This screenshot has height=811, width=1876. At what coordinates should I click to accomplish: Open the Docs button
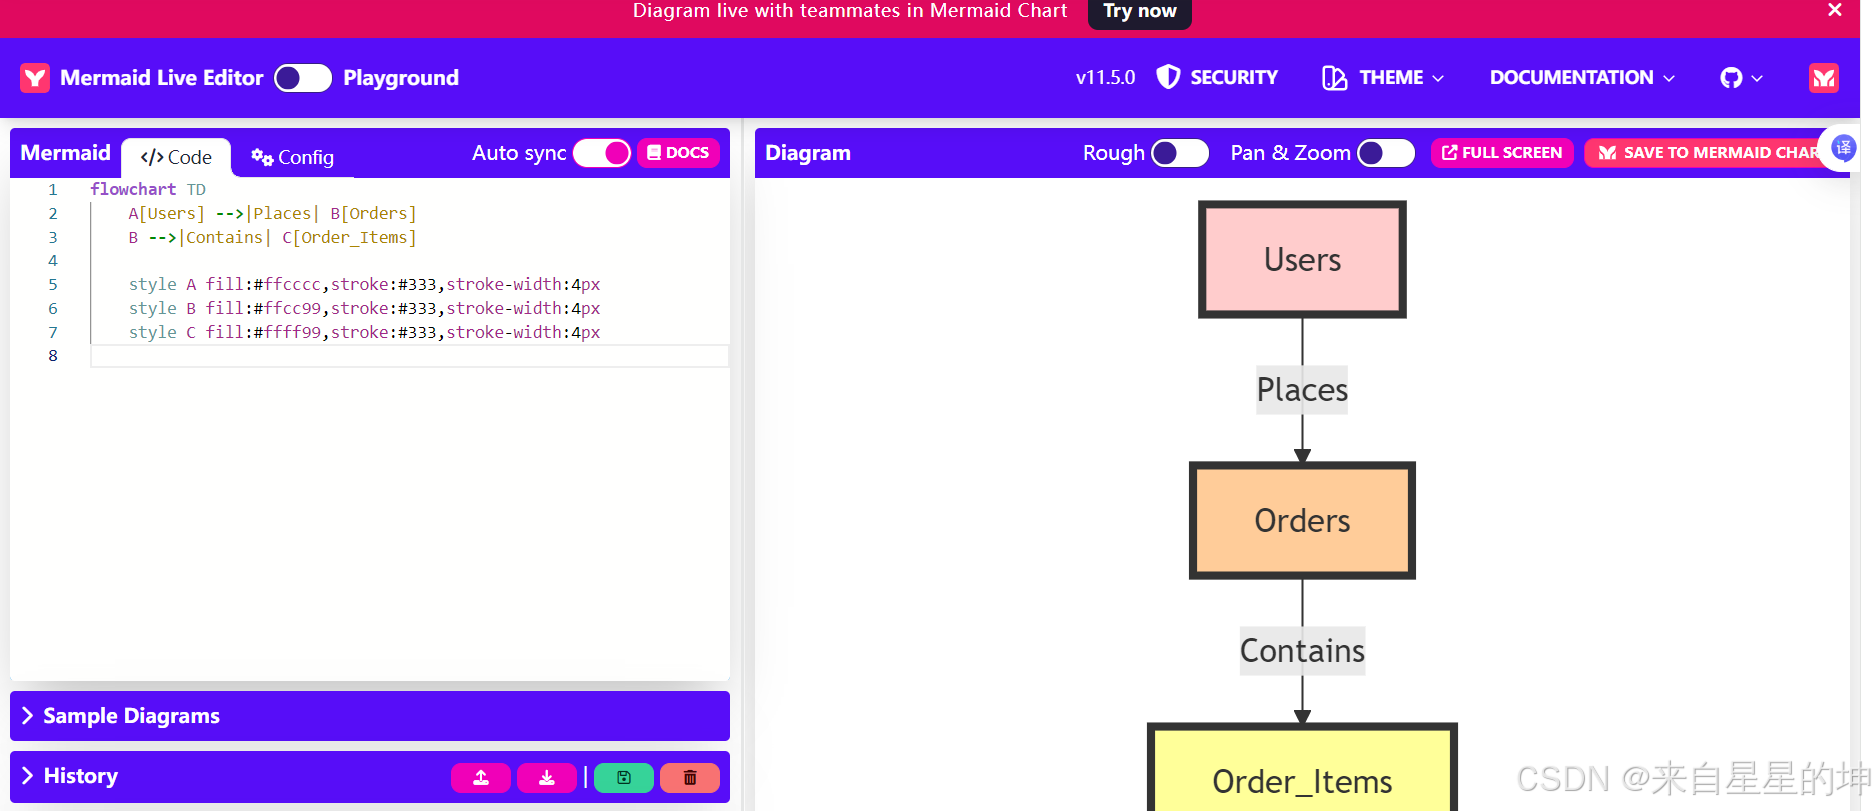point(678,153)
